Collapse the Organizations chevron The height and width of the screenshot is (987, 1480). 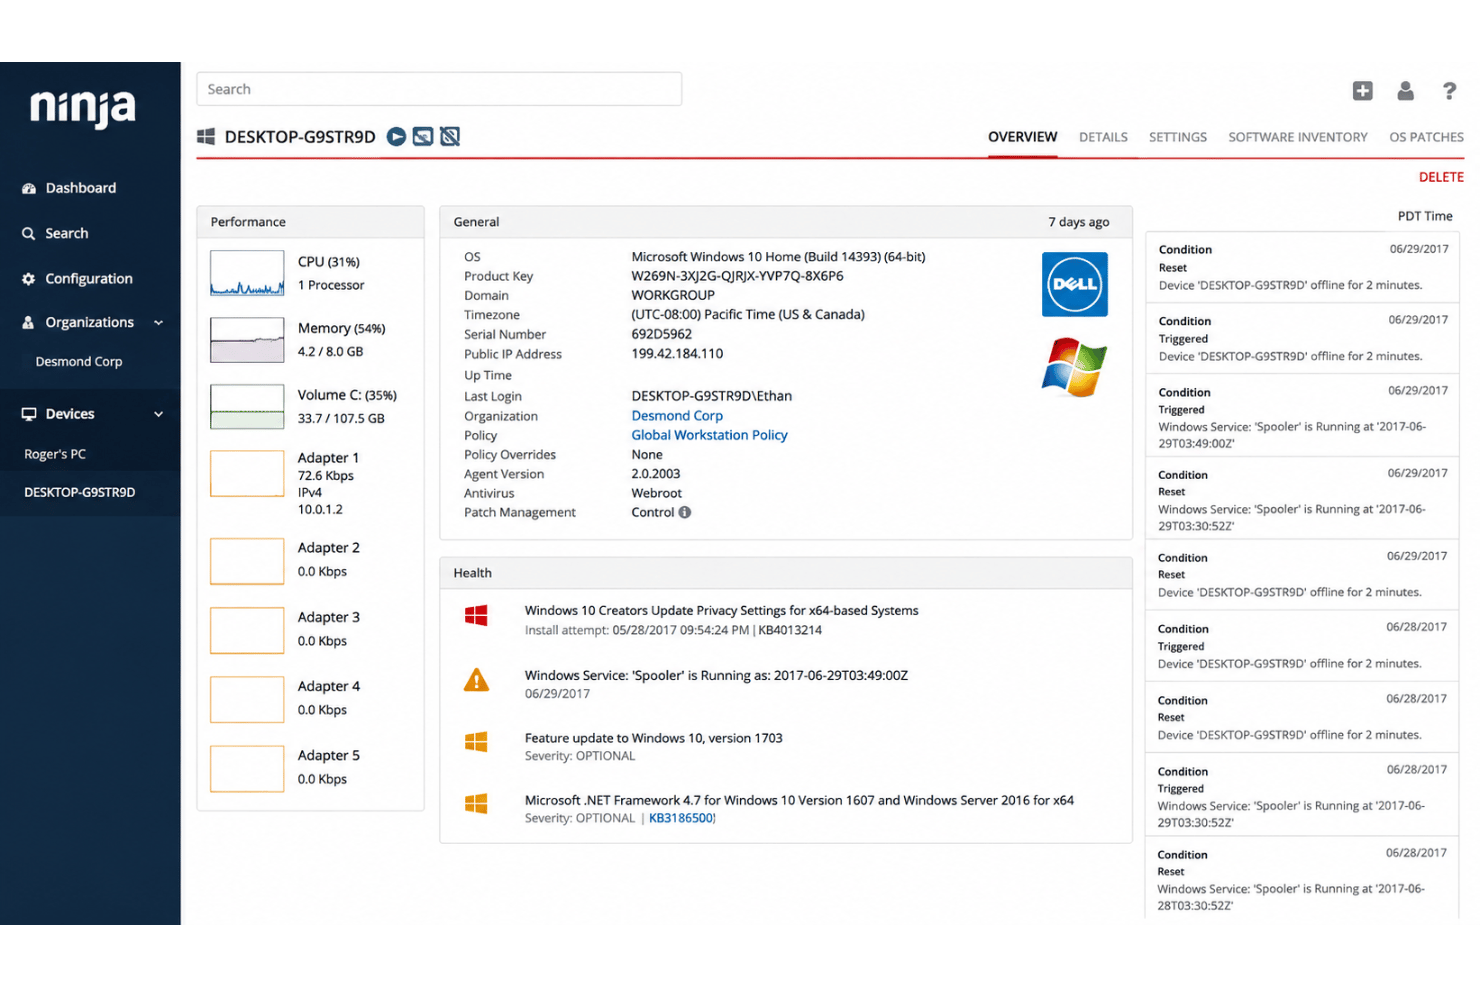158,323
